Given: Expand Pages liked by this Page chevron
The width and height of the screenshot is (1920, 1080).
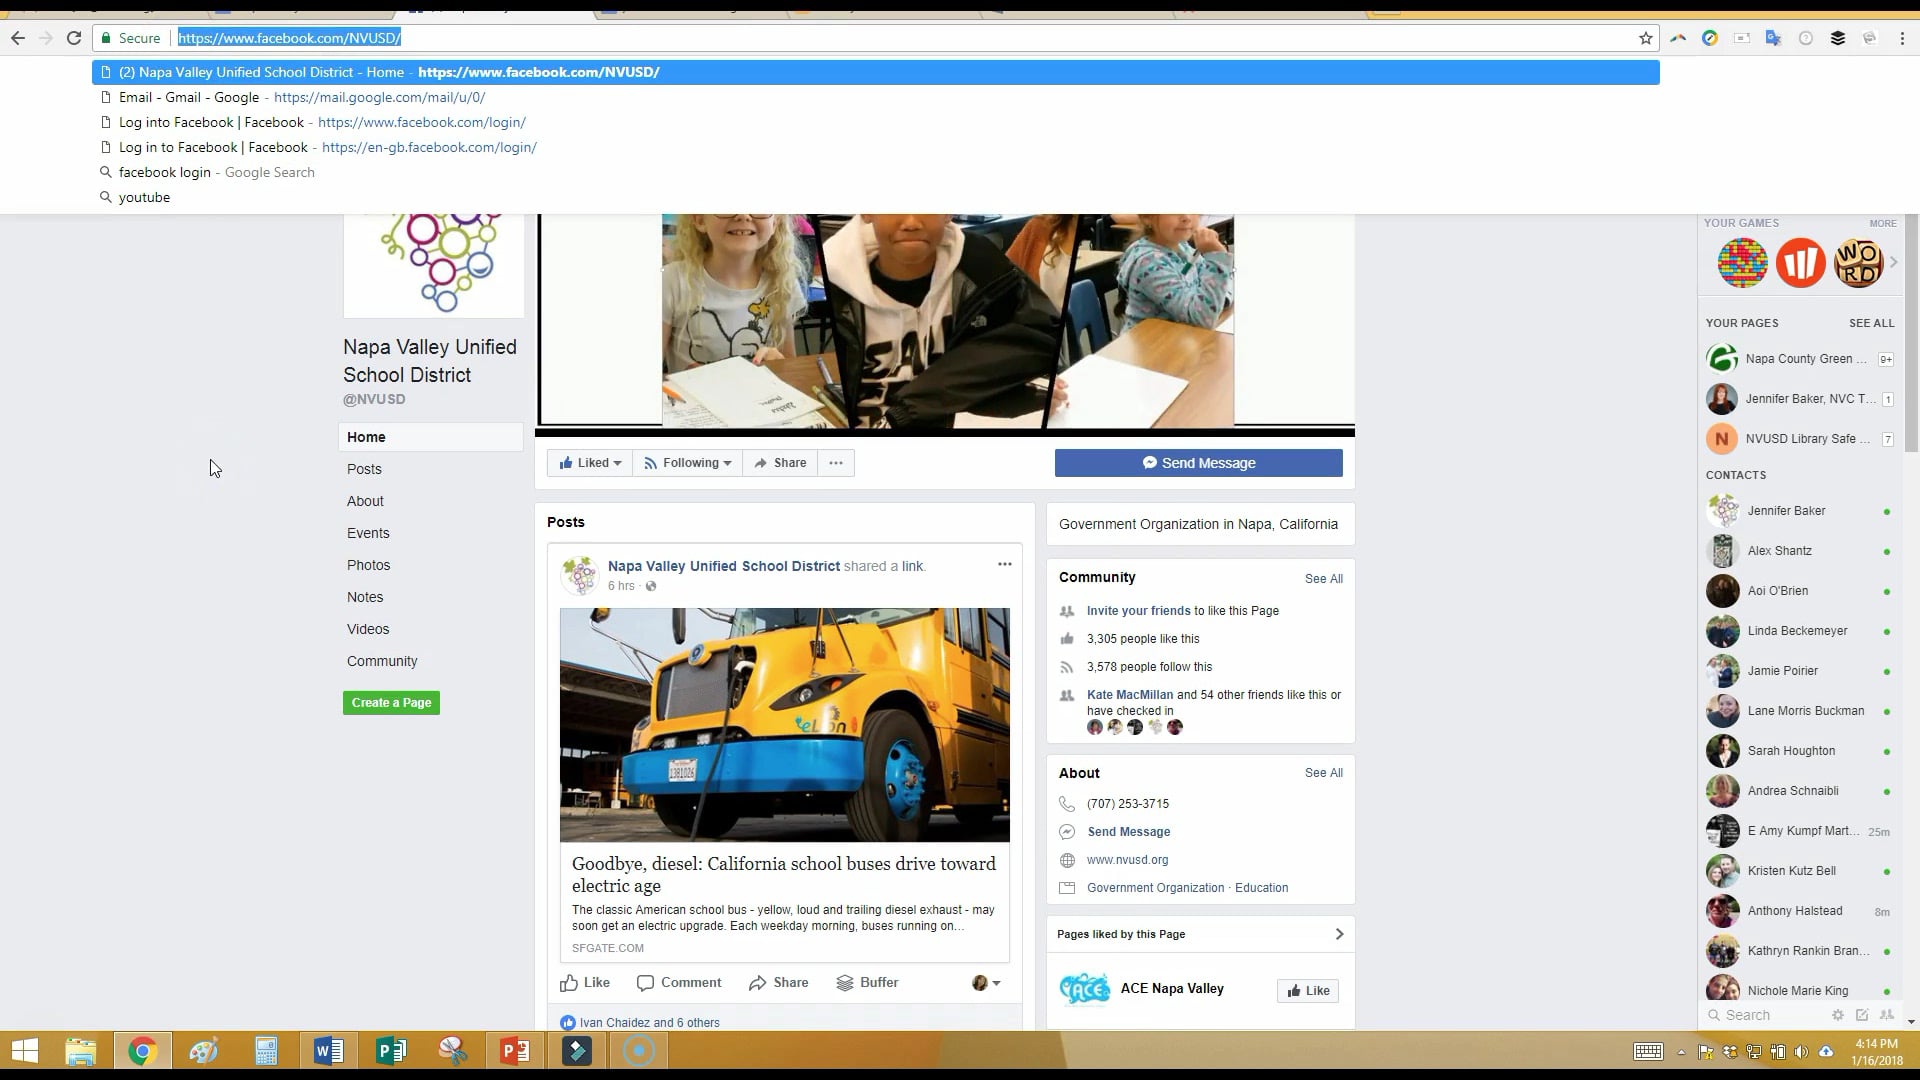Looking at the screenshot, I should tap(1339, 934).
